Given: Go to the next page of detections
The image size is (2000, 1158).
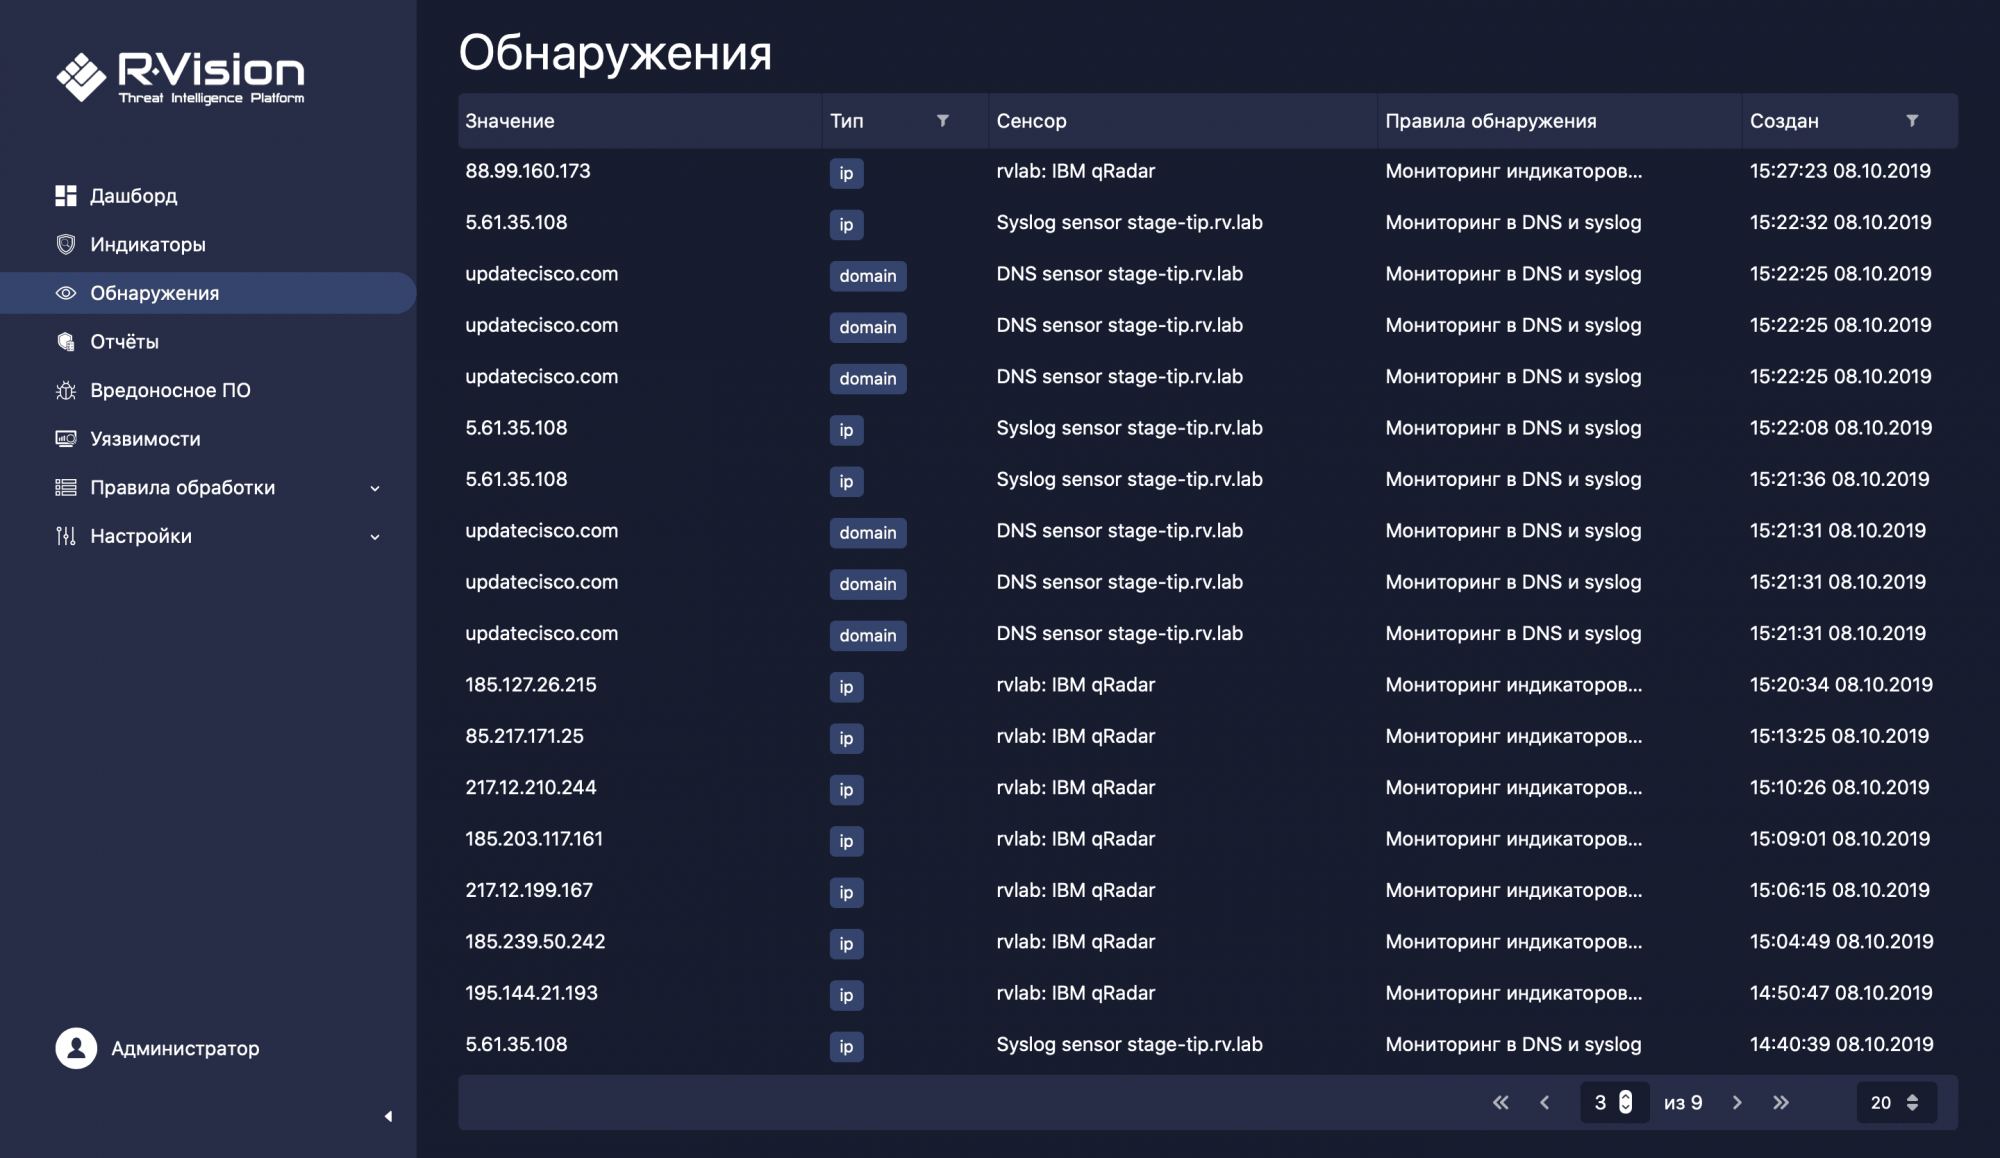Looking at the screenshot, I should point(1737,1102).
